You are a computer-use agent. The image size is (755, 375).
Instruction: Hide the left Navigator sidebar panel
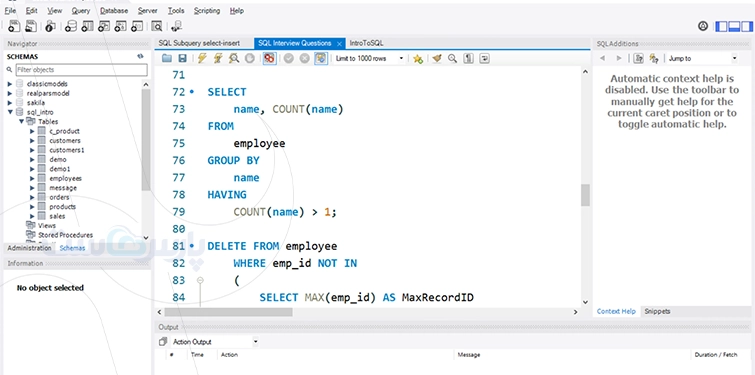[721, 26]
